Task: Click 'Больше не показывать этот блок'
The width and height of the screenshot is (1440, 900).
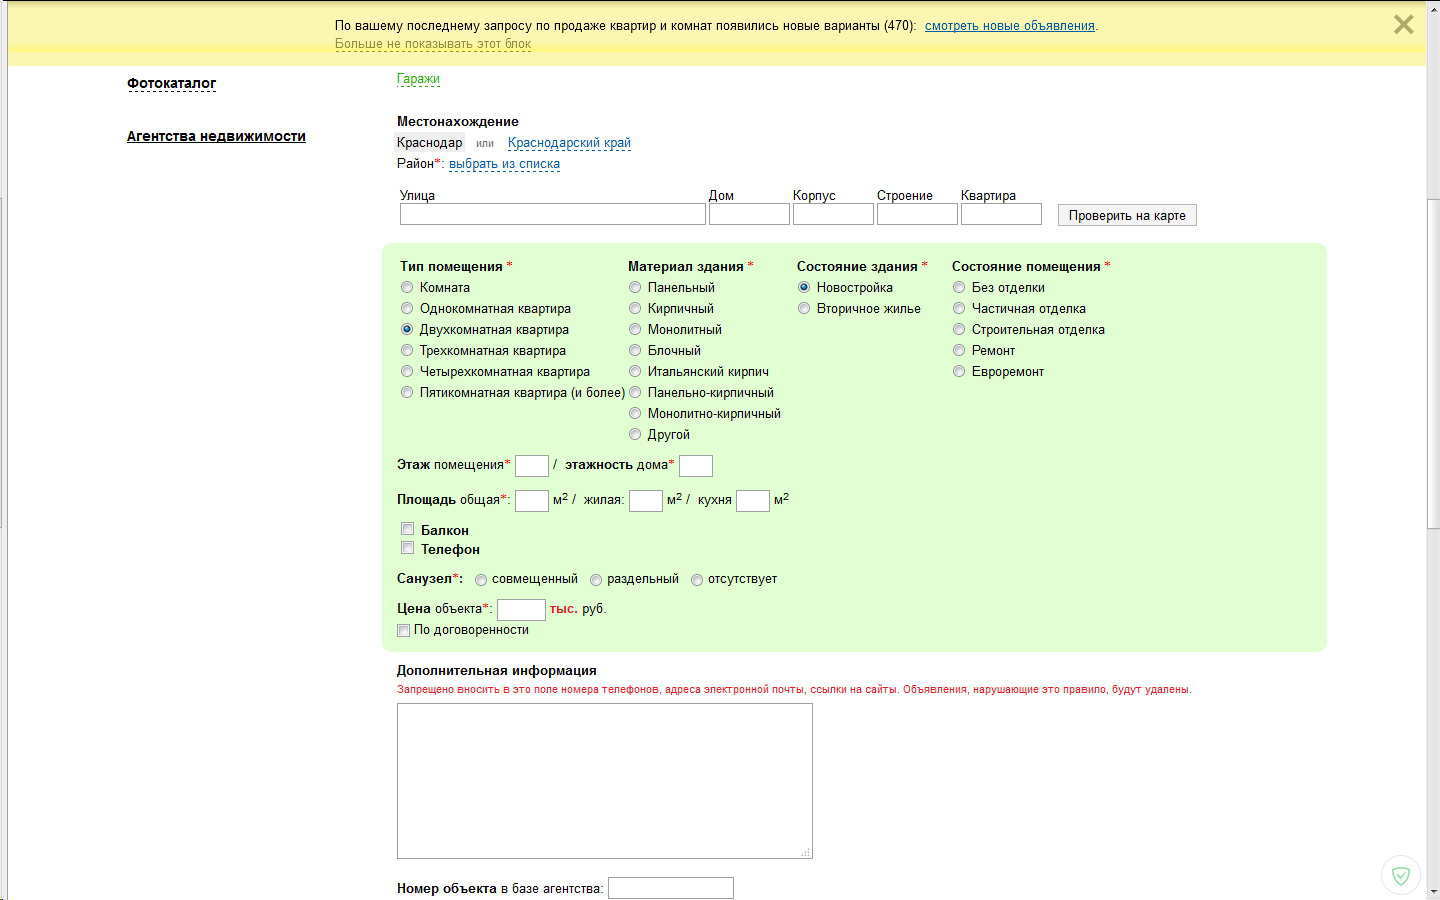Action: point(433,44)
